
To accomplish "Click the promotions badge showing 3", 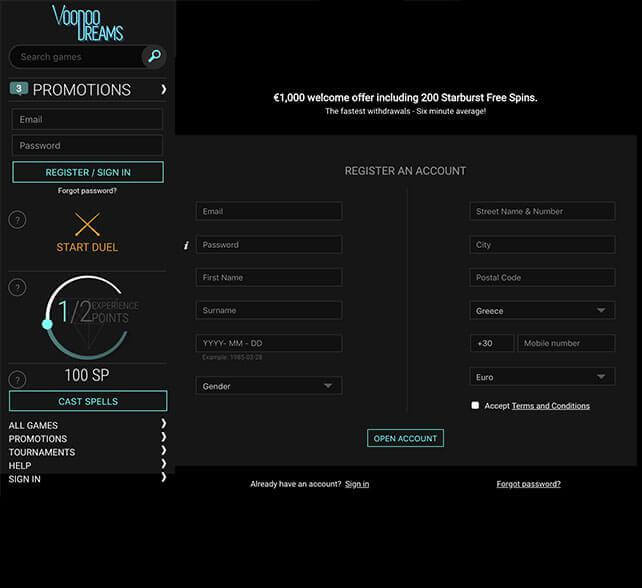I will pyautogui.click(x=18, y=88).
